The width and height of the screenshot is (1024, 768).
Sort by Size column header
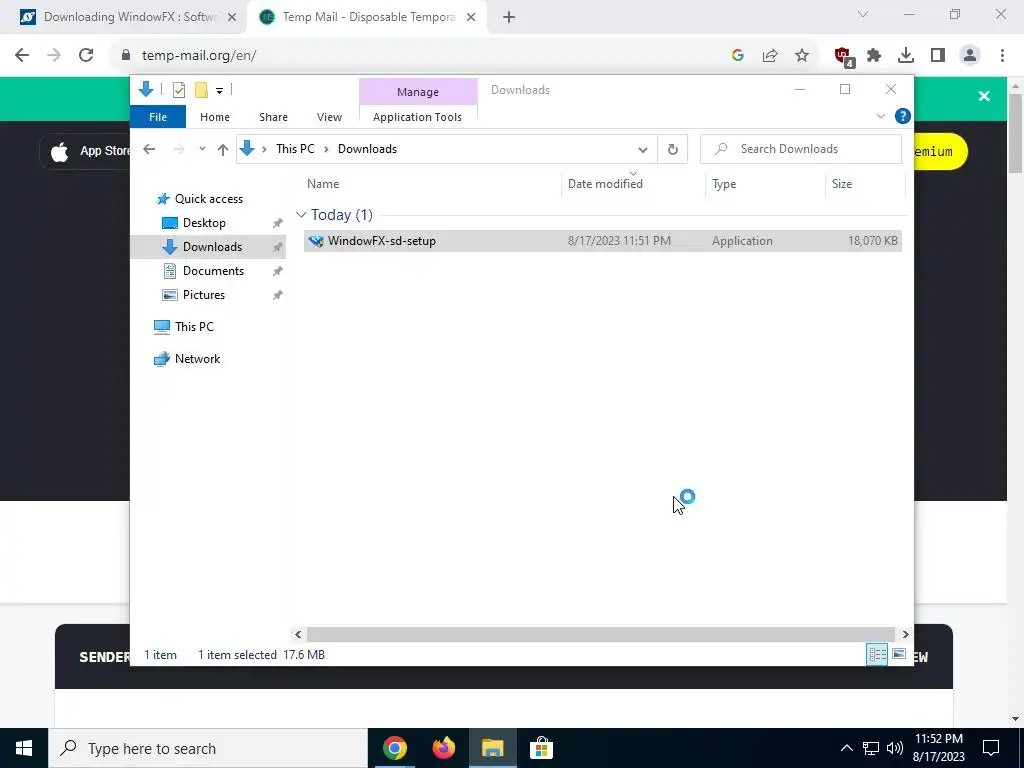(x=865, y=184)
